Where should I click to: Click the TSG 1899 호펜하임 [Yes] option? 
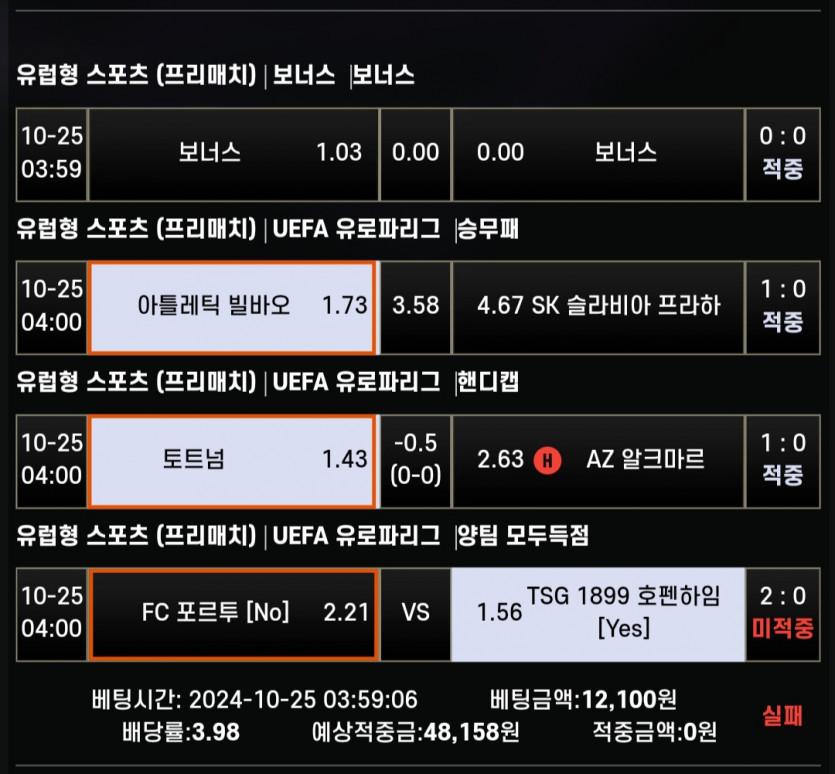point(598,613)
